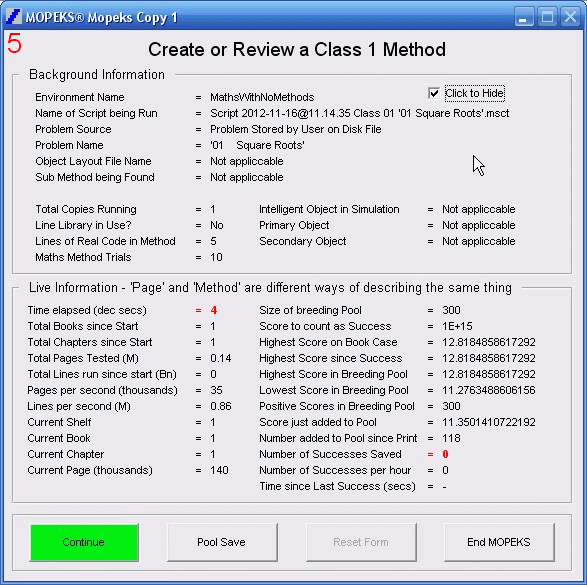This screenshot has width=587, height=585.
Task: Close the MOPEKS window
Action: (570, 17)
